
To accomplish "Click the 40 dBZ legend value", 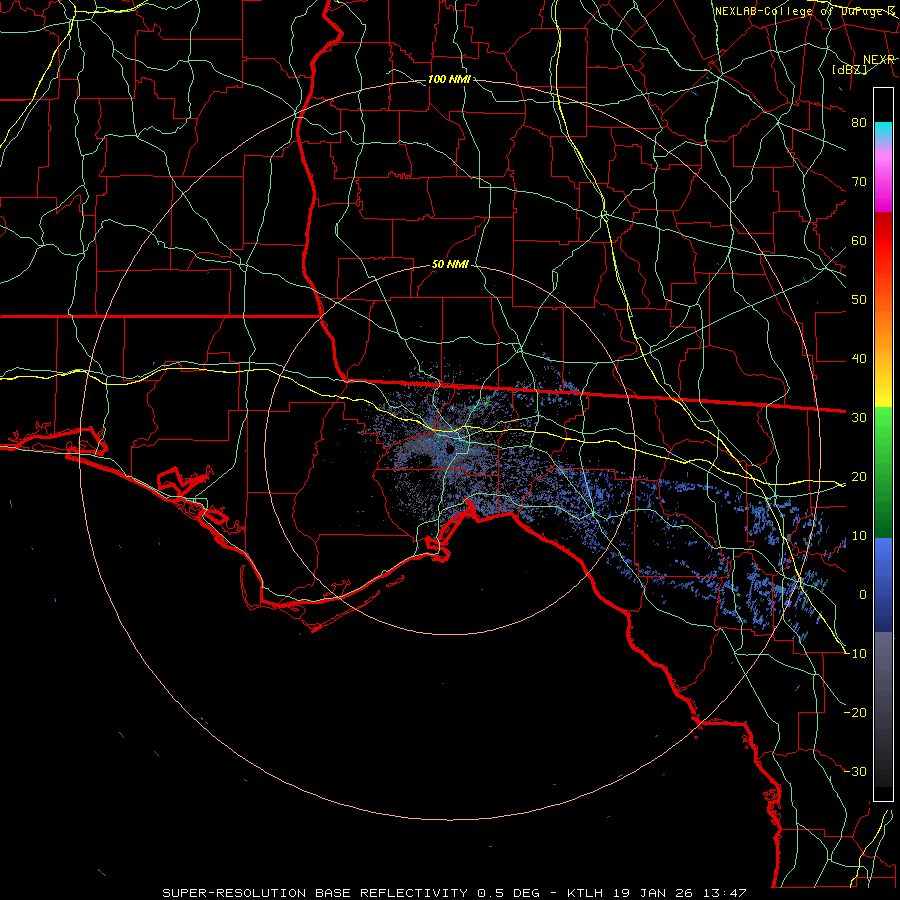I will tap(859, 359).
